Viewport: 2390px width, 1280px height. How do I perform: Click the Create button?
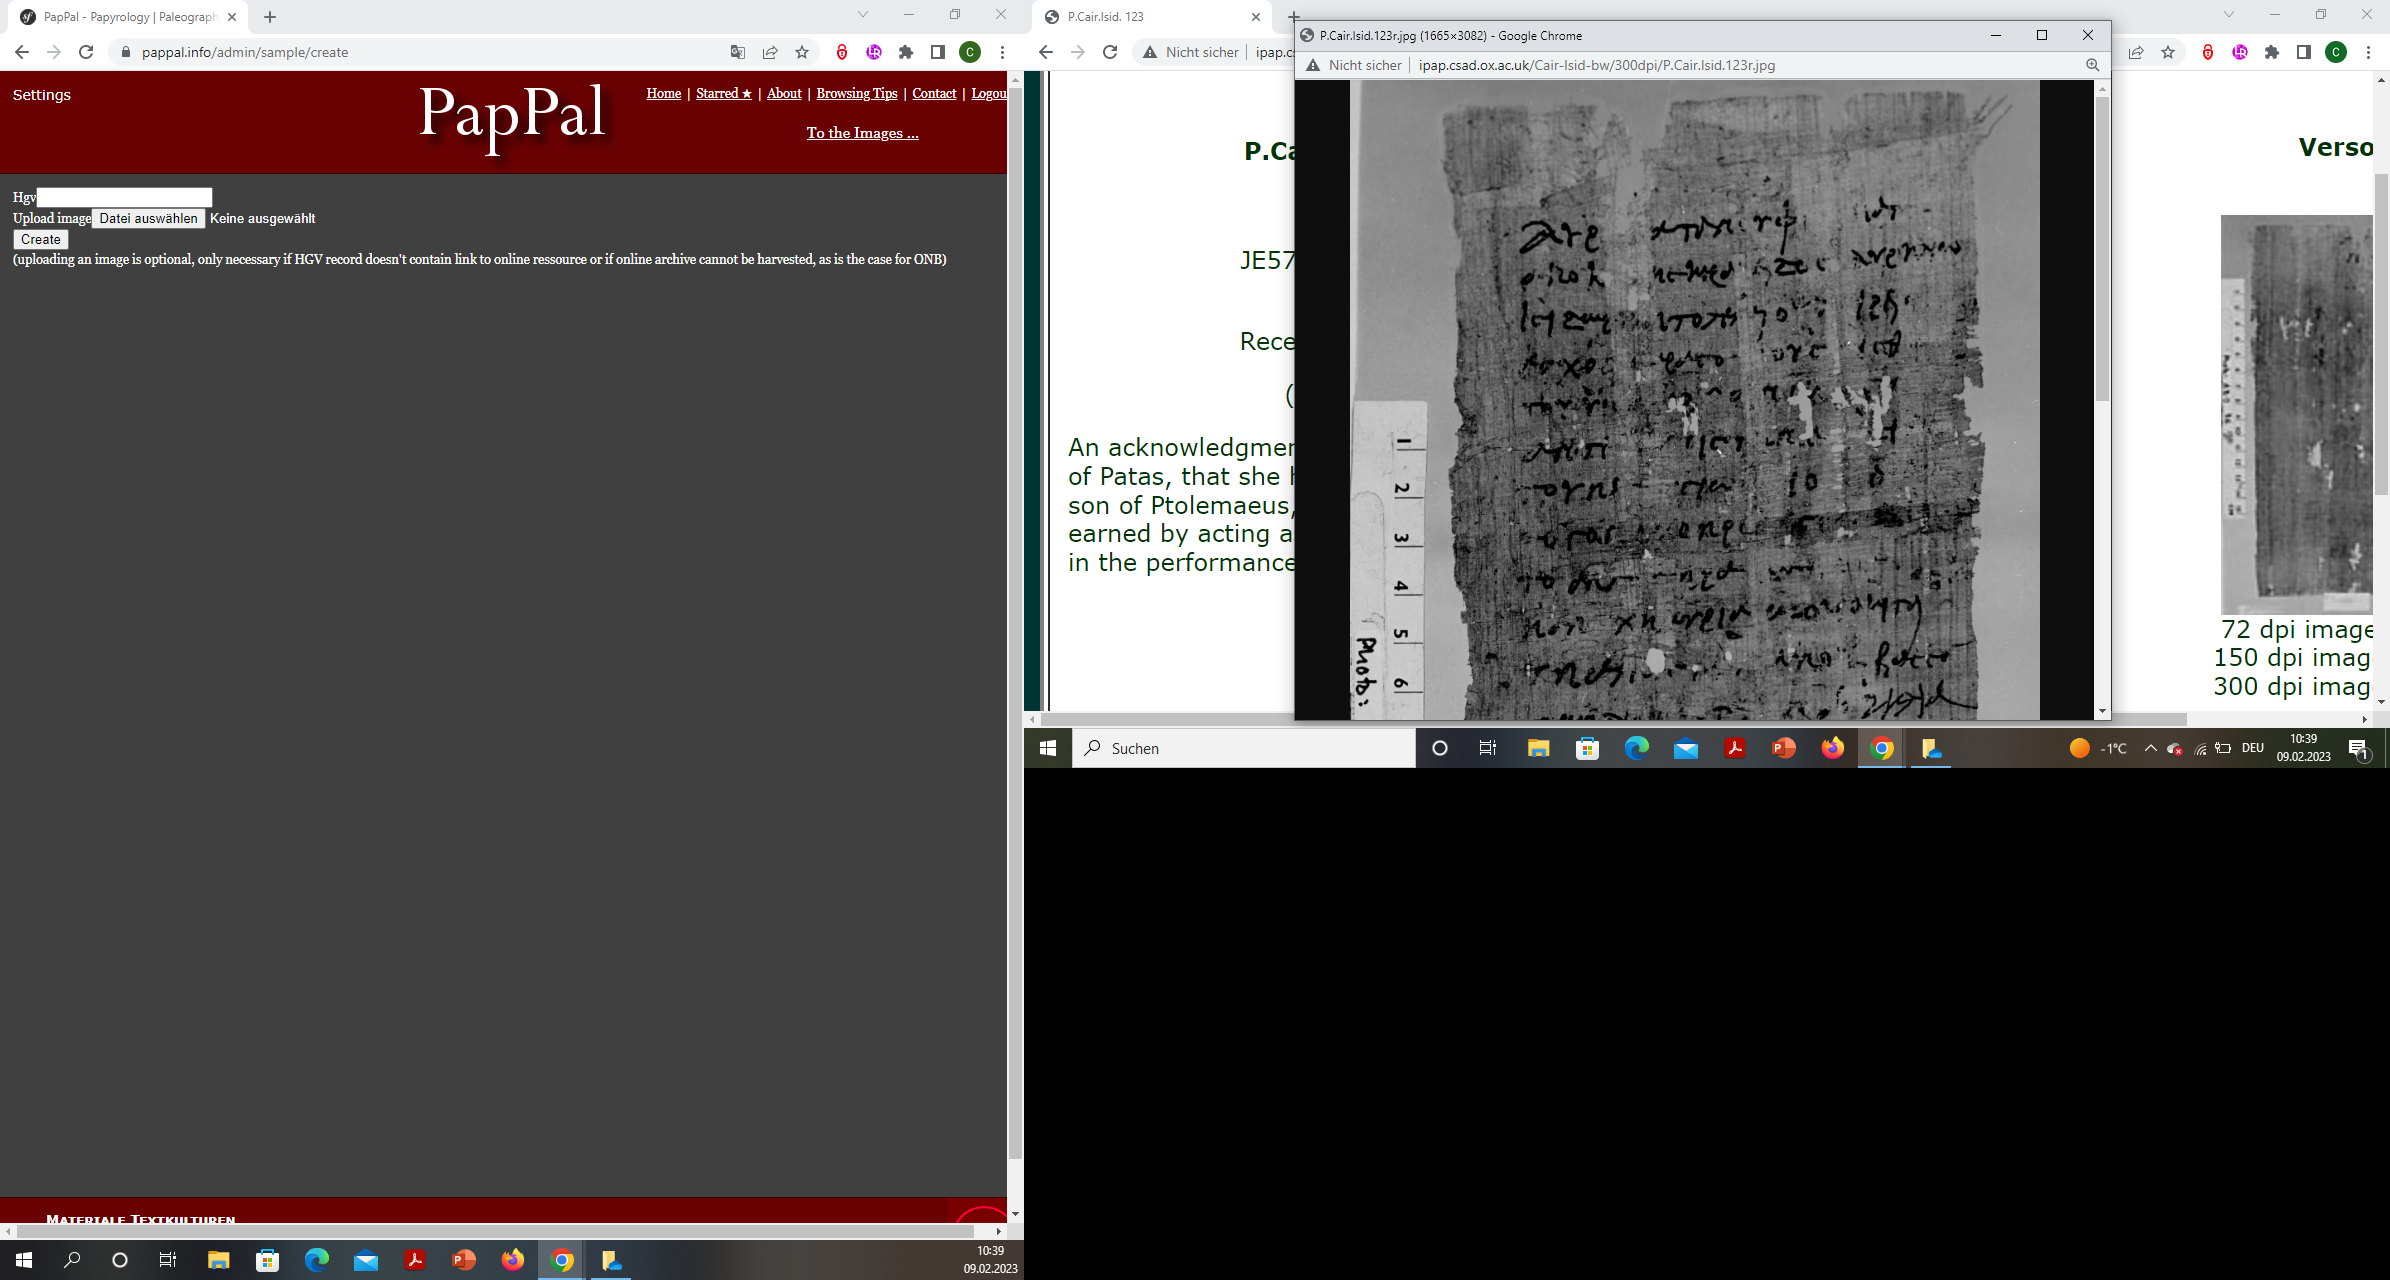[x=41, y=239]
